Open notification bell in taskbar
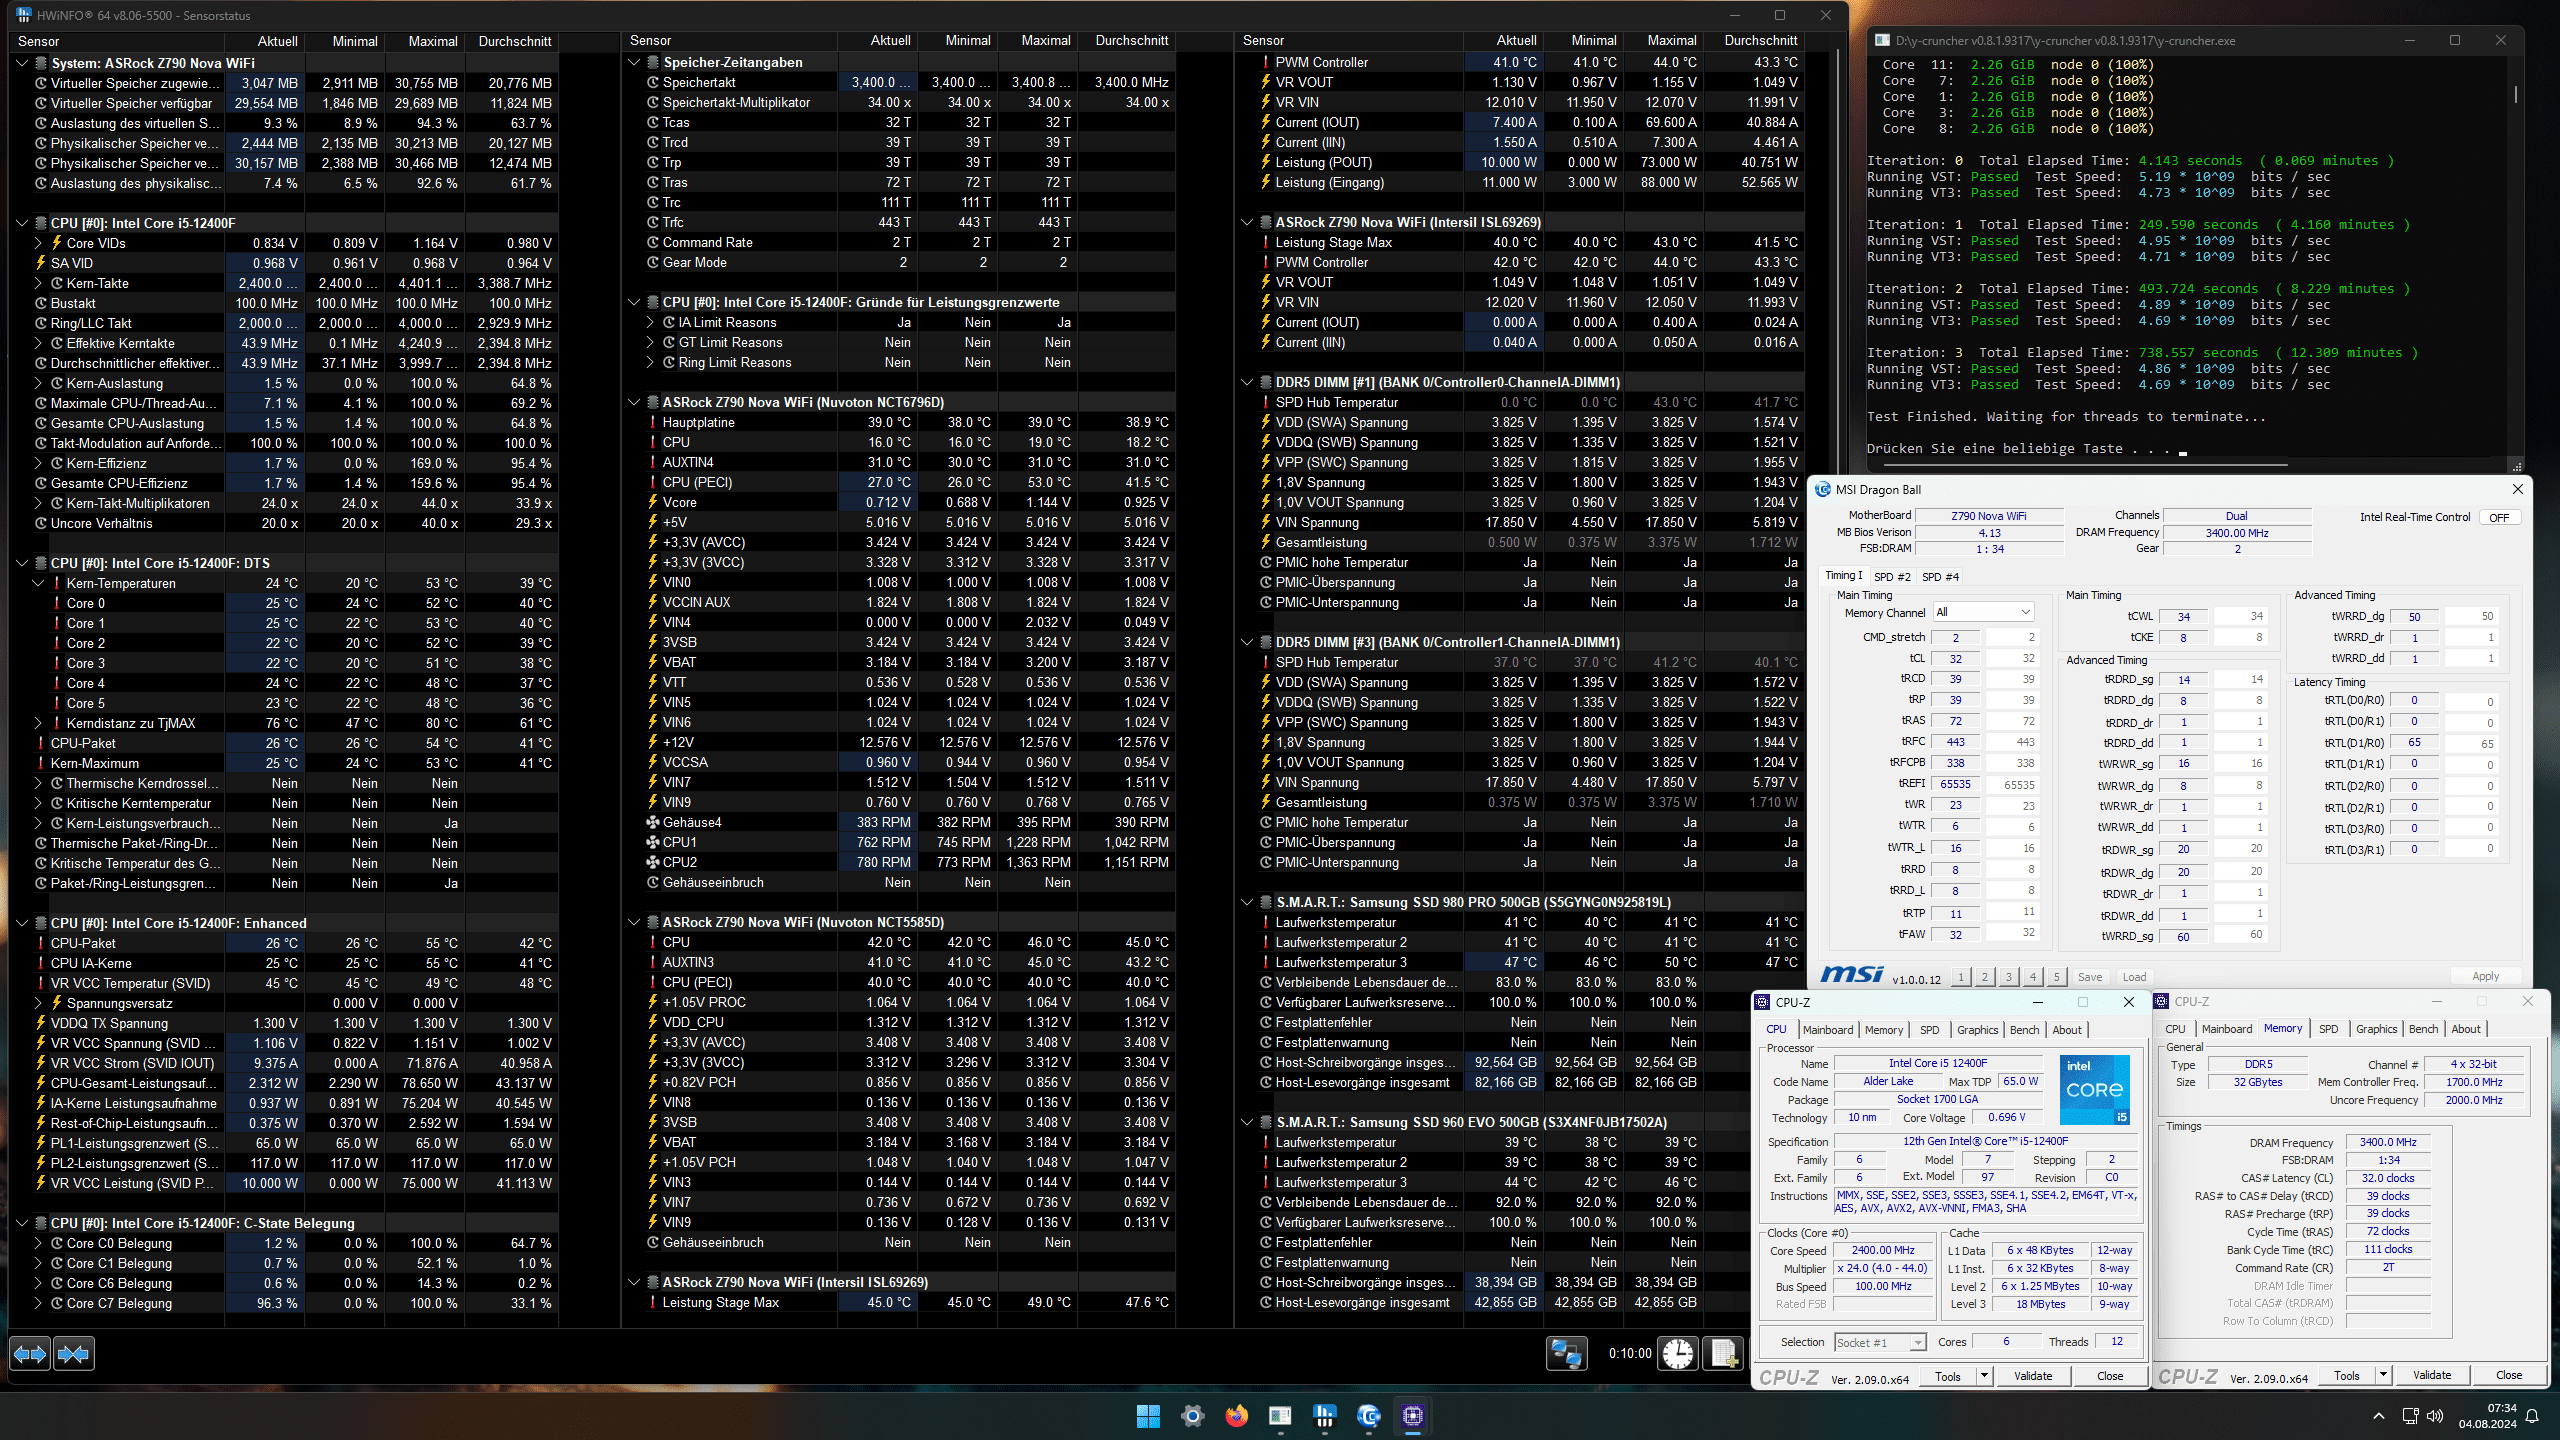 [x=2532, y=1416]
